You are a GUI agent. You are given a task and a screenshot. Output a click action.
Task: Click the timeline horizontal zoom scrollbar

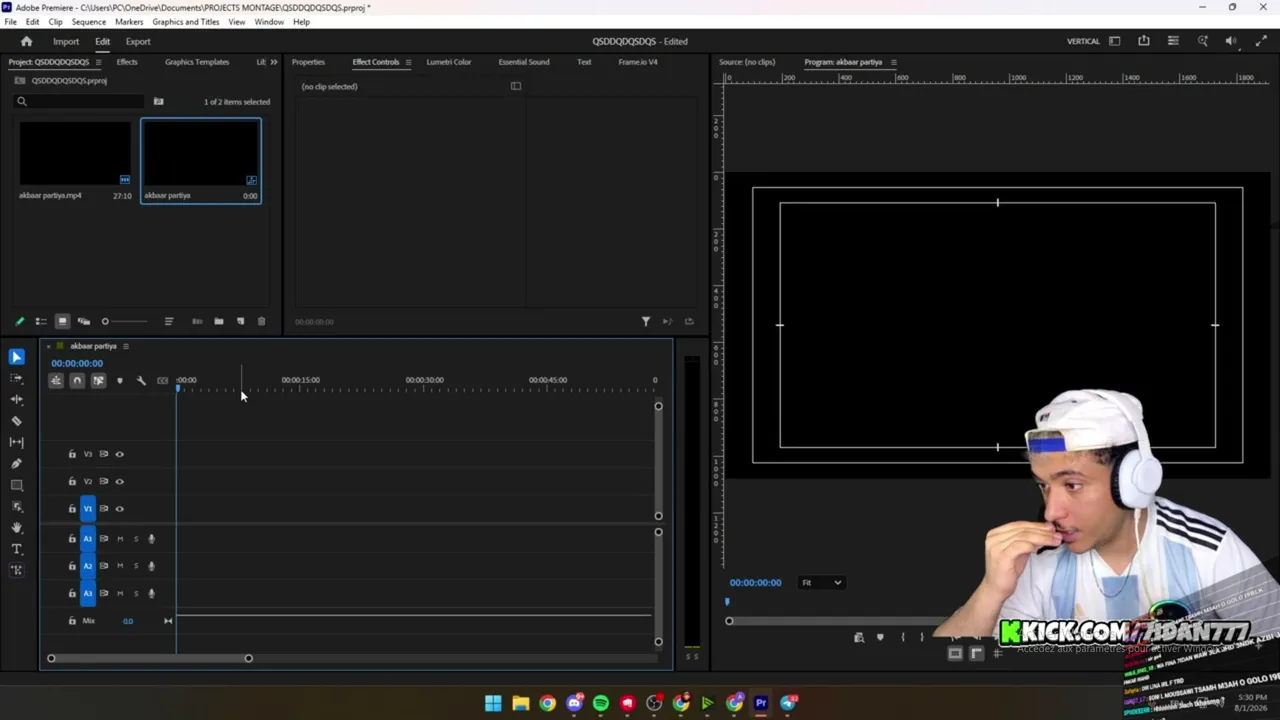point(150,658)
